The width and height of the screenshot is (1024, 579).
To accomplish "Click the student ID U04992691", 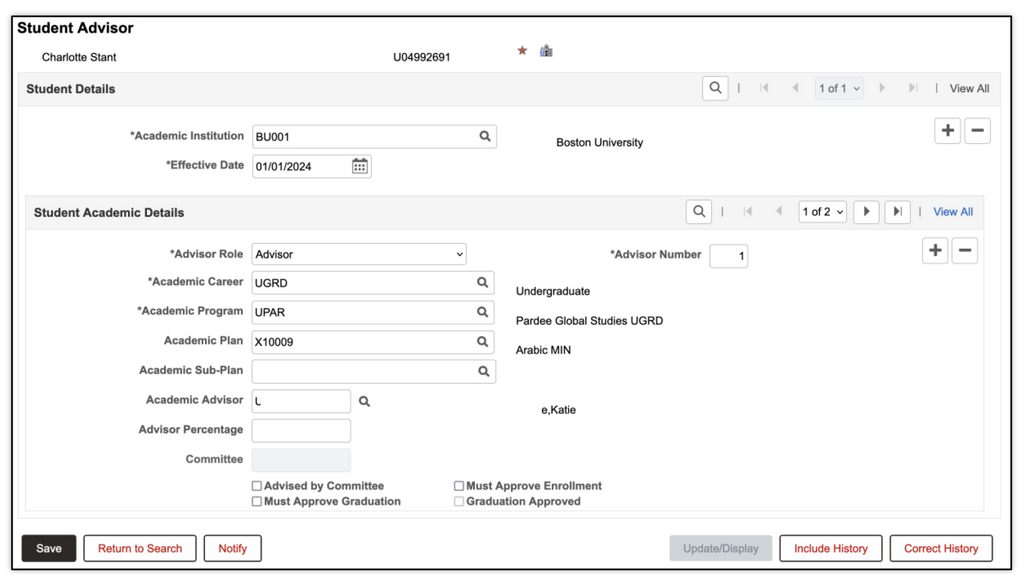I will 422,57.
